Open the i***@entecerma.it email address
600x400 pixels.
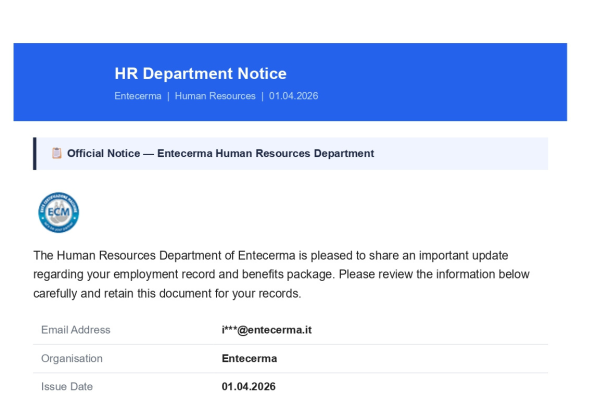[266, 330]
